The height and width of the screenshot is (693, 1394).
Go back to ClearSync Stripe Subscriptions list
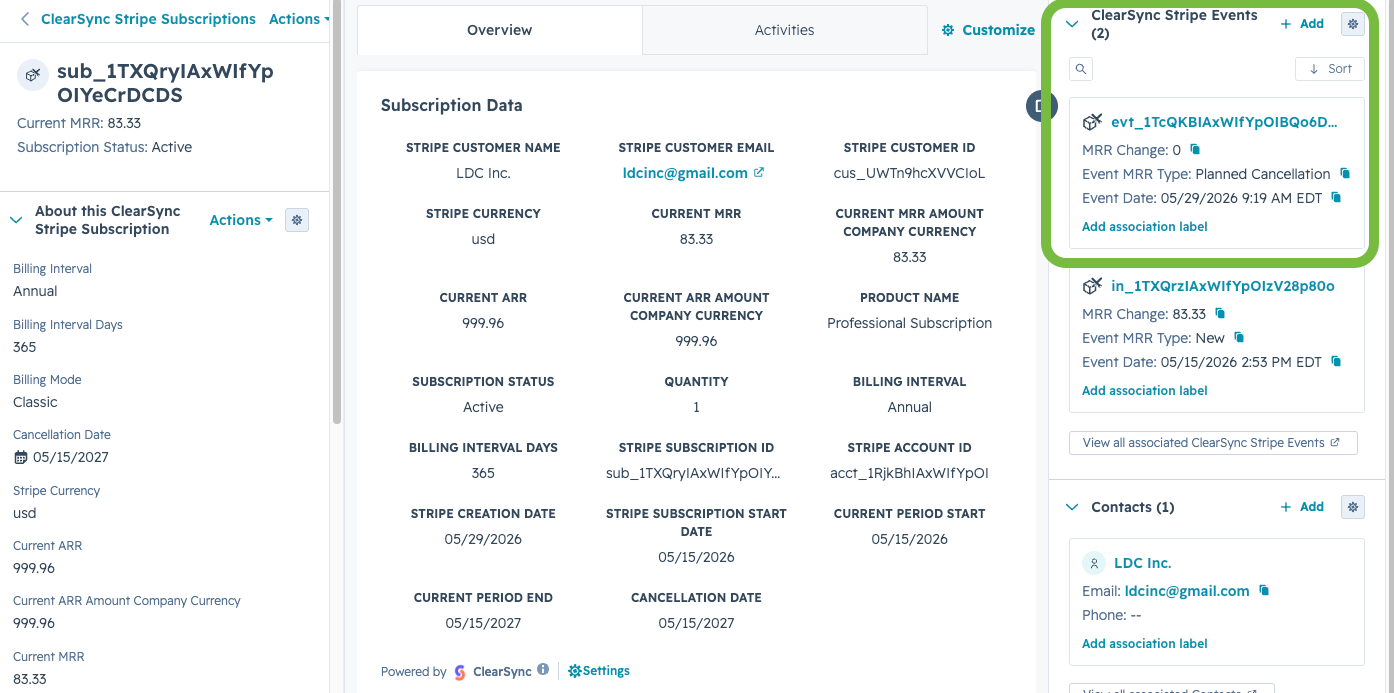click(138, 19)
